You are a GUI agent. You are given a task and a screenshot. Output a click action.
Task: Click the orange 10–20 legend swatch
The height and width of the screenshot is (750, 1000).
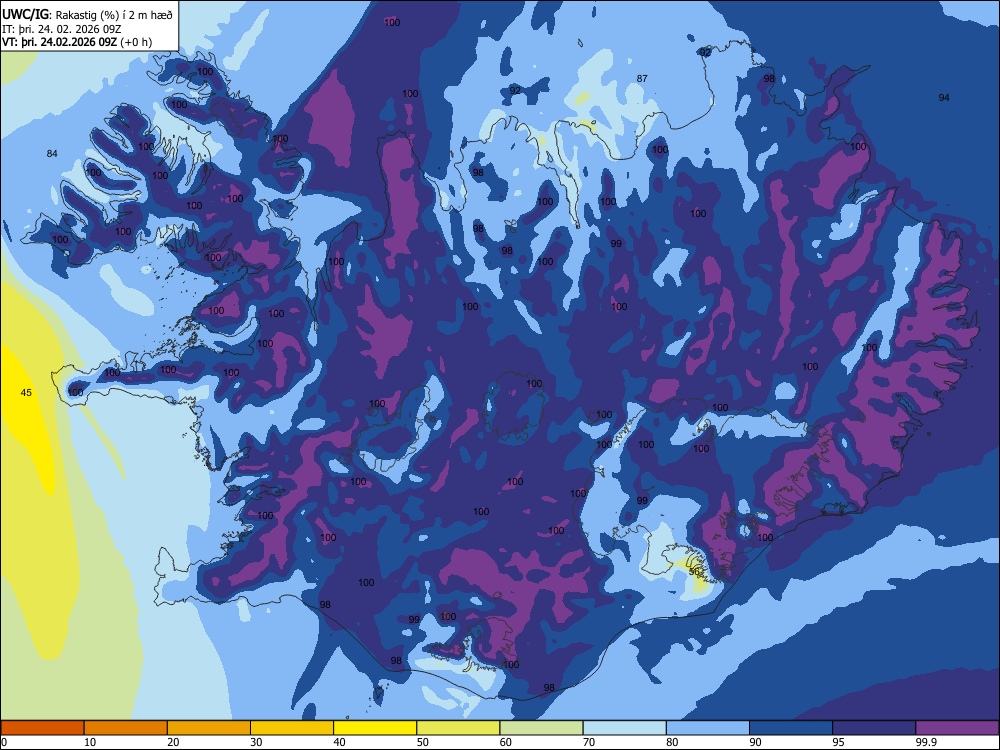126,728
